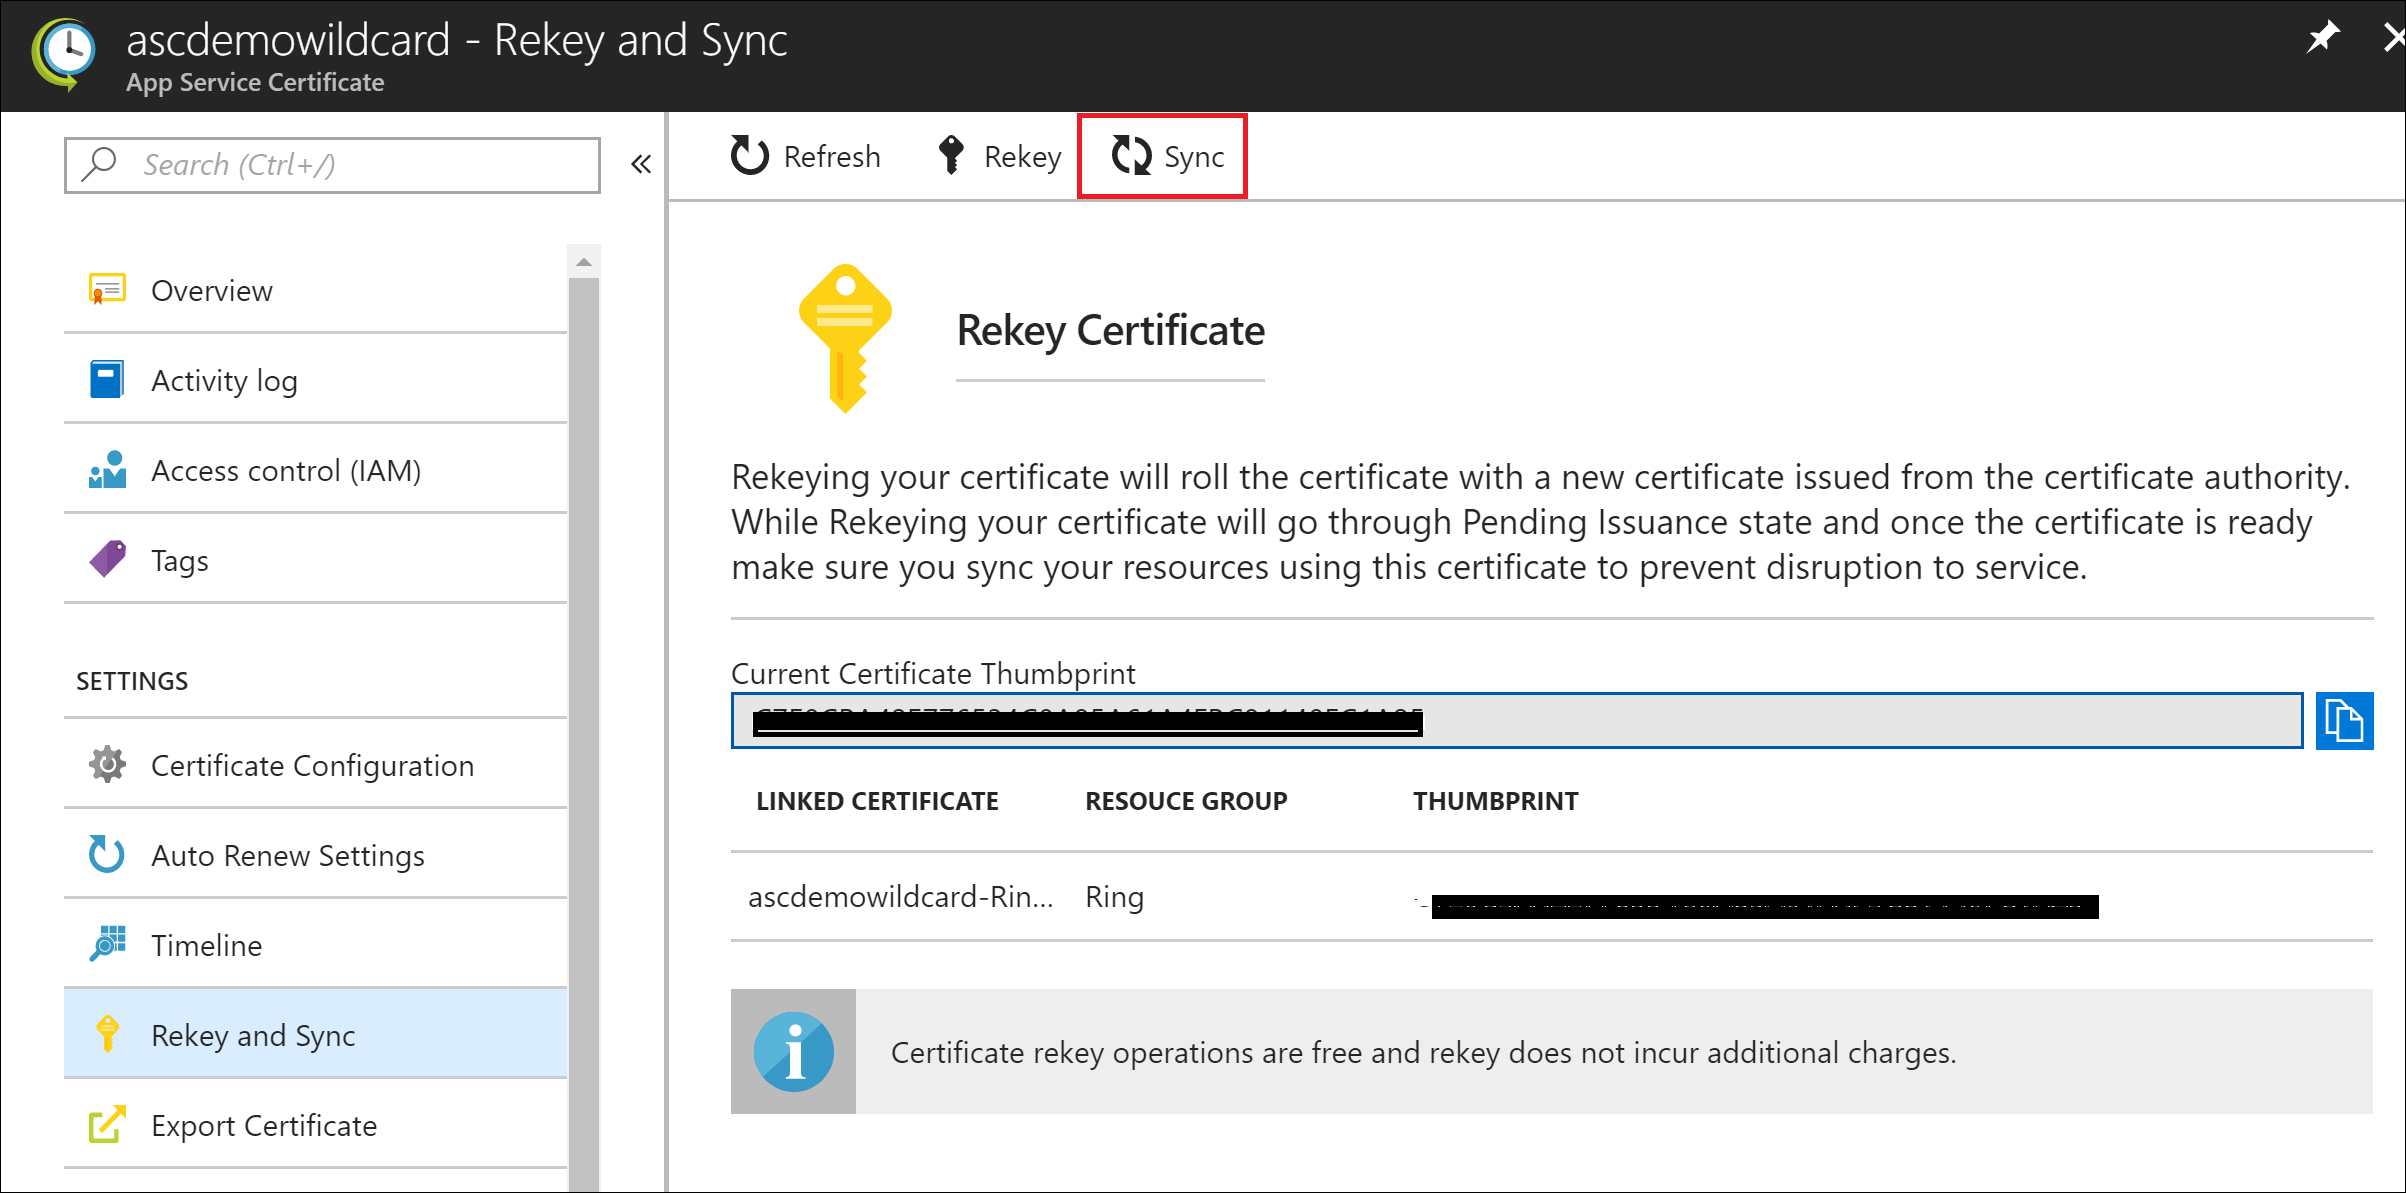Image resolution: width=2406 pixels, height=1193 pixels.
Task: Open Certificate Configuration settings
Action: click(x=312, y=766)
